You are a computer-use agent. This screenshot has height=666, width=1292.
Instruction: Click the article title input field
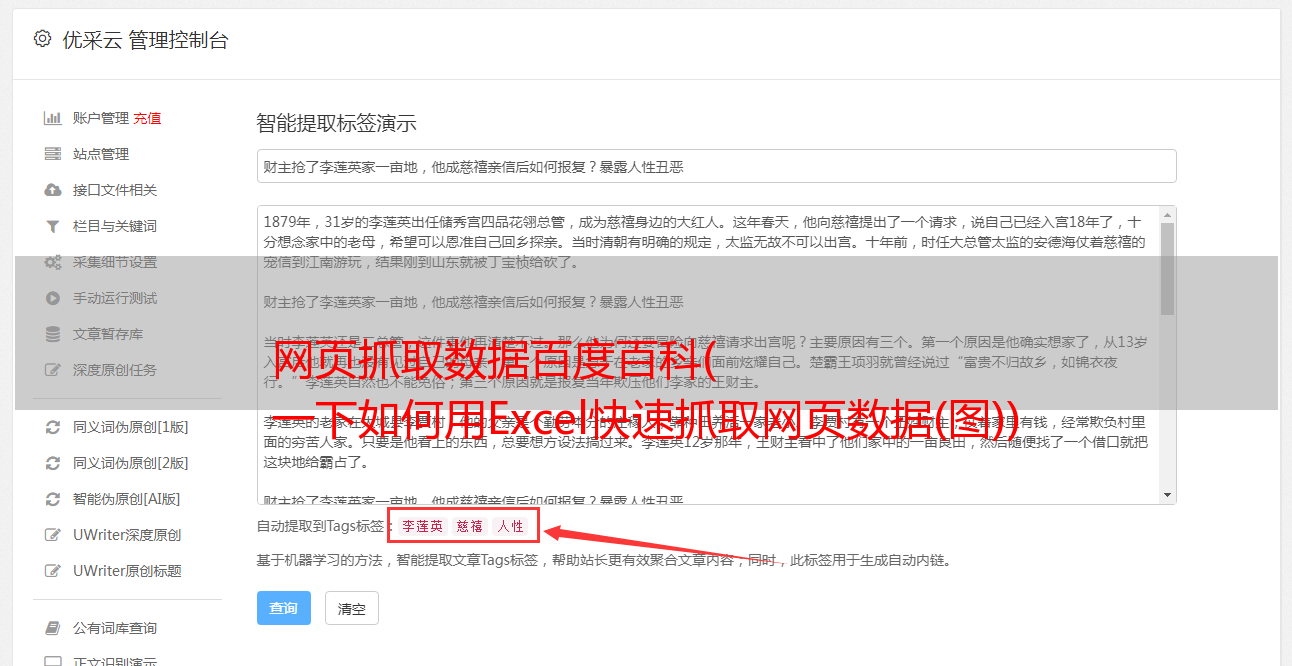(716, 166)
